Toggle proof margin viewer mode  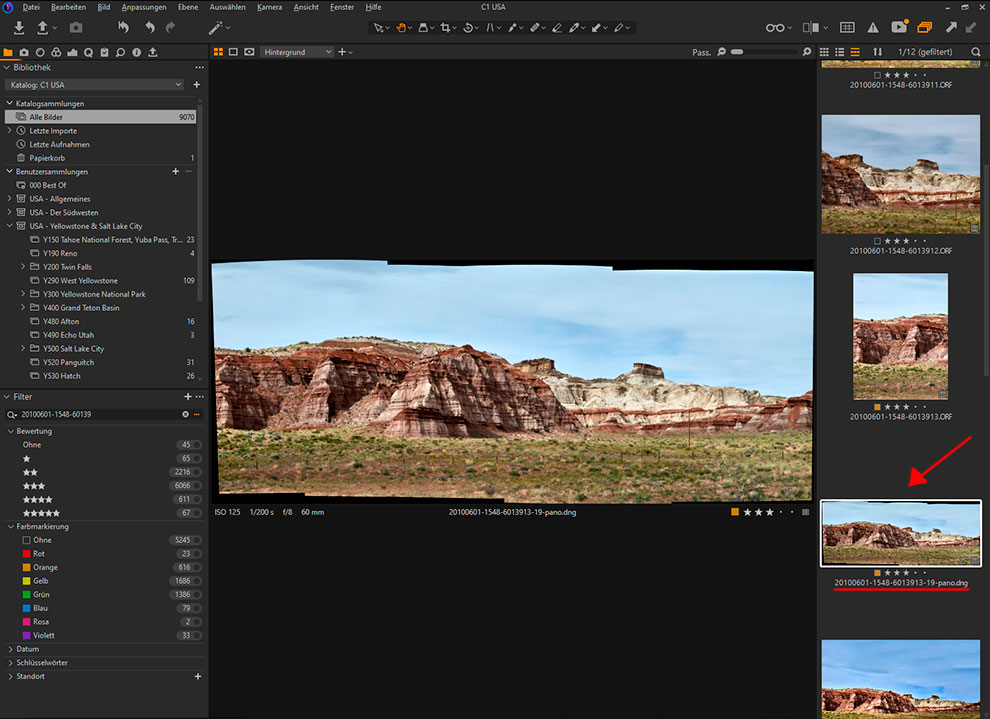point(249,52)
